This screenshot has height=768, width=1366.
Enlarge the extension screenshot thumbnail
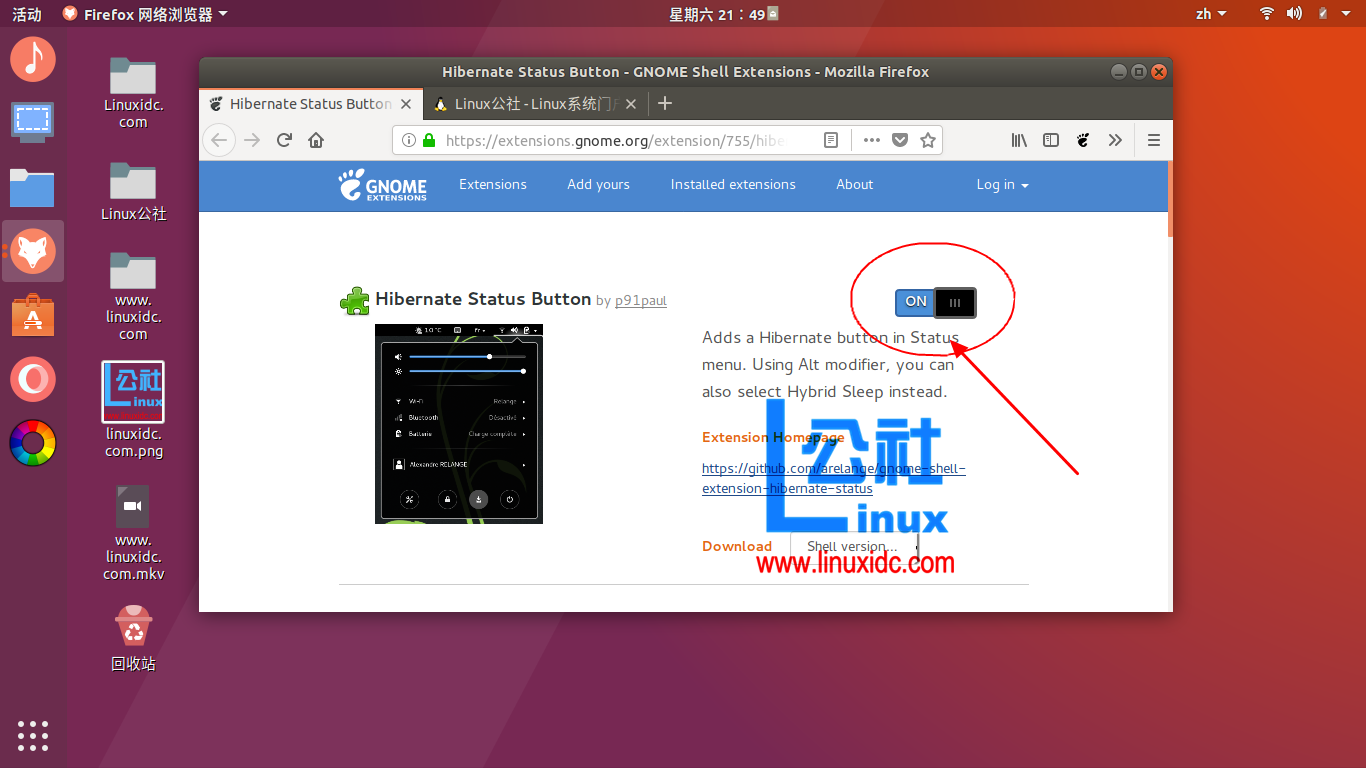point(459,423)
